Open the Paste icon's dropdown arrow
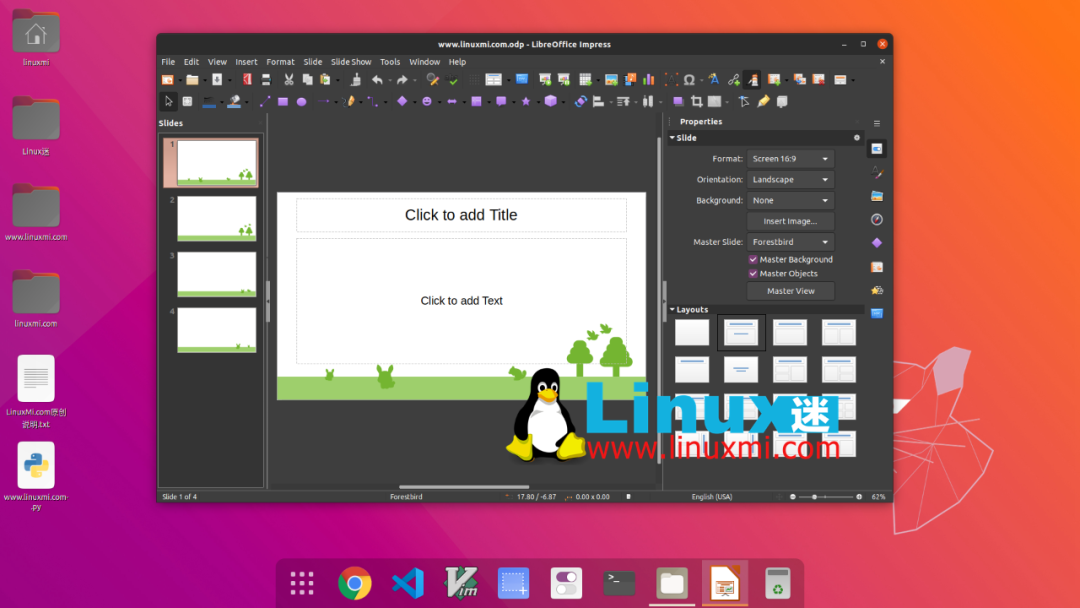Screen dimensions: 1080x608 (338, 81)
